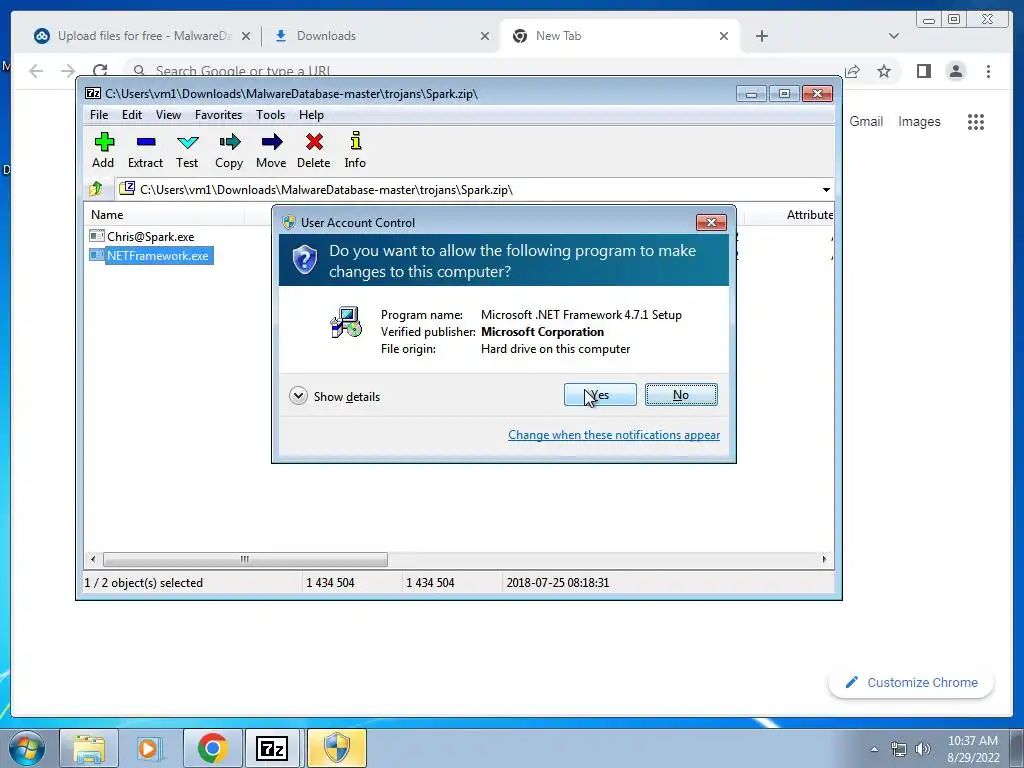Open the Help menu
The height and width of the screenshot is (768, 1024).
coord(312,115)
